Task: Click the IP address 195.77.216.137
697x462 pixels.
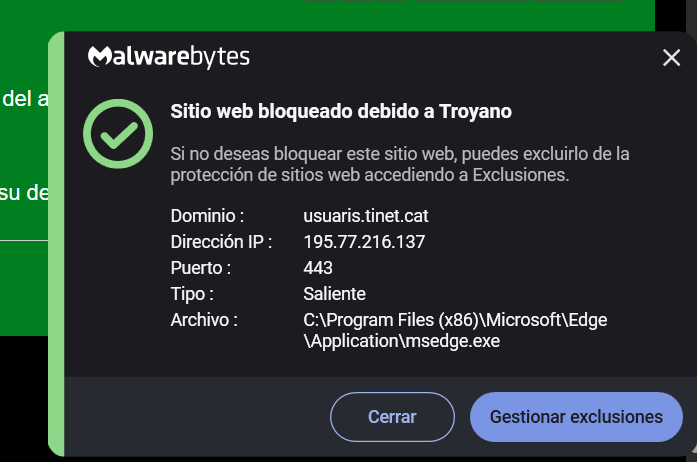Action: (364, 242)
